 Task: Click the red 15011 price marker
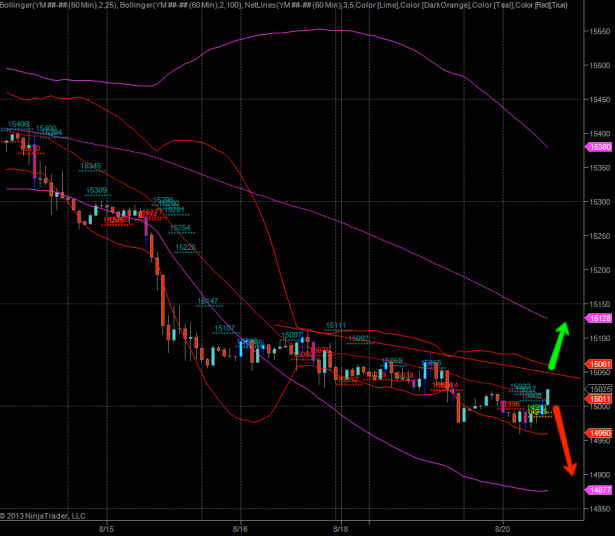(x=600, y=398)
